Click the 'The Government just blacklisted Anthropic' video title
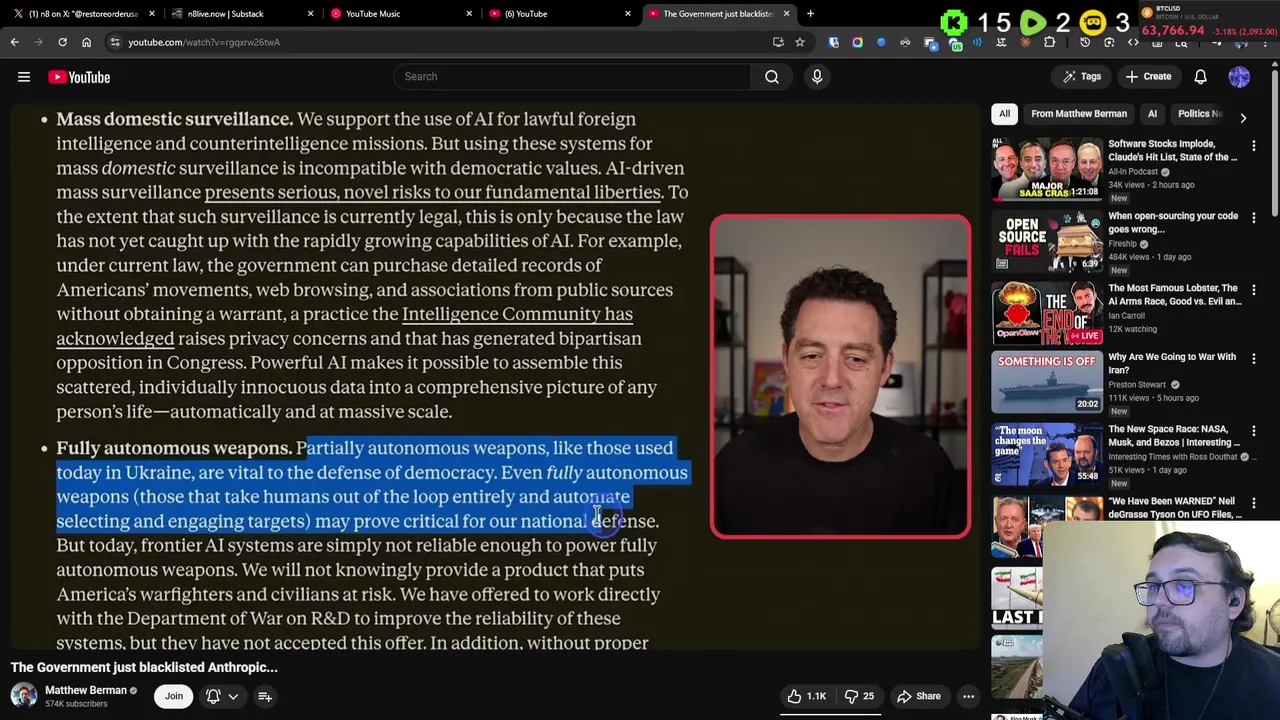Viewport: 1280px width, 720px height. [144, 667]
